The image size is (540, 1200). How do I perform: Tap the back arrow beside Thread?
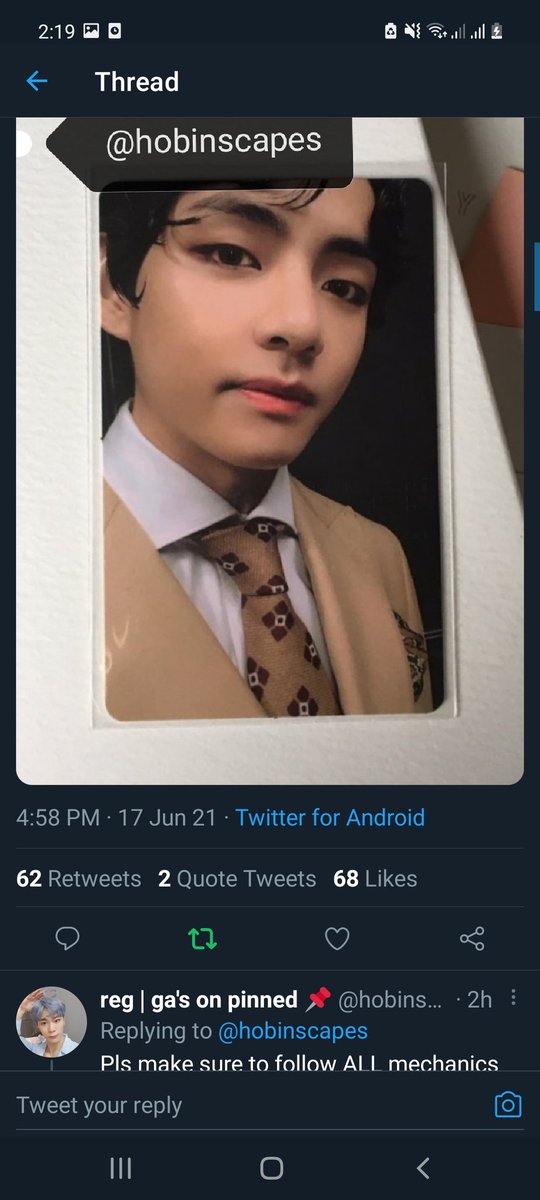click(x=37, y=81)
